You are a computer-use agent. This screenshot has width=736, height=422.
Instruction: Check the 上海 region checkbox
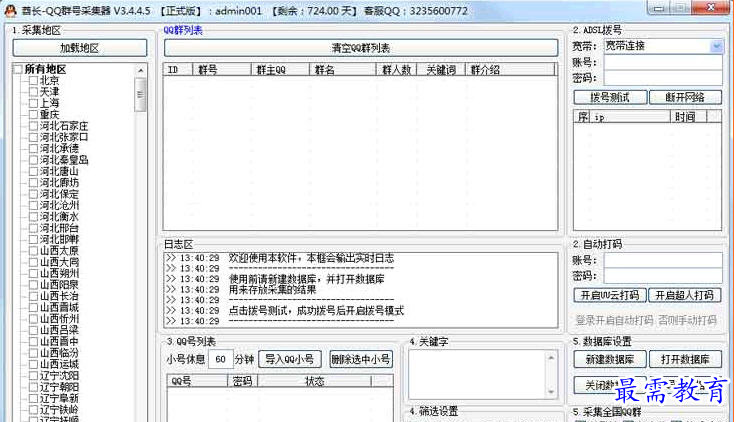[33, 103]
